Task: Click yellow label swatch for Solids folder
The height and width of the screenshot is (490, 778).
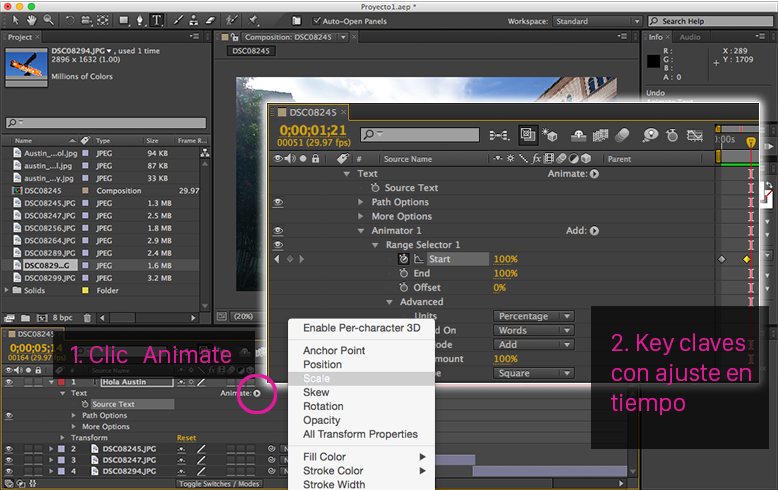Action: [85, 290]
